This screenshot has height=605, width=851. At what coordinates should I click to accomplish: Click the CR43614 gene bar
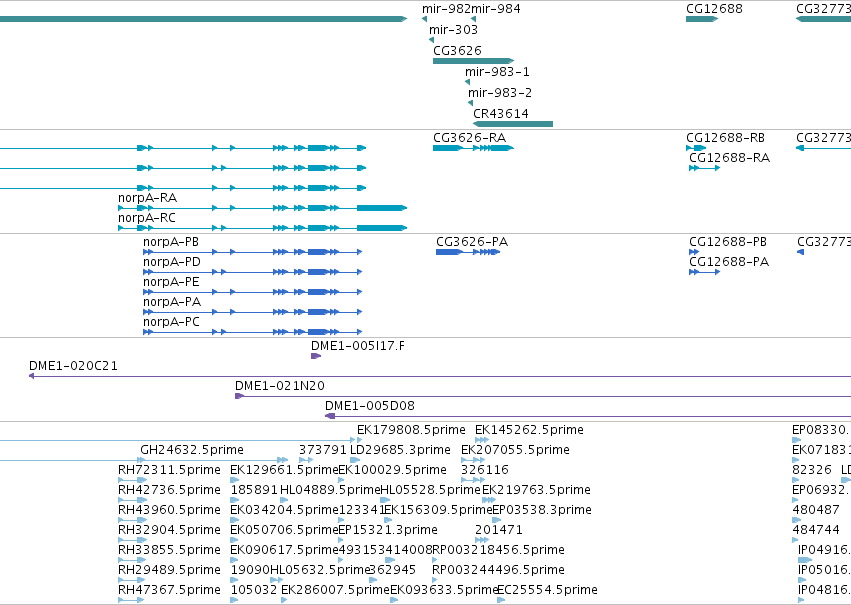pyautogui.click(x=513, y=124)
